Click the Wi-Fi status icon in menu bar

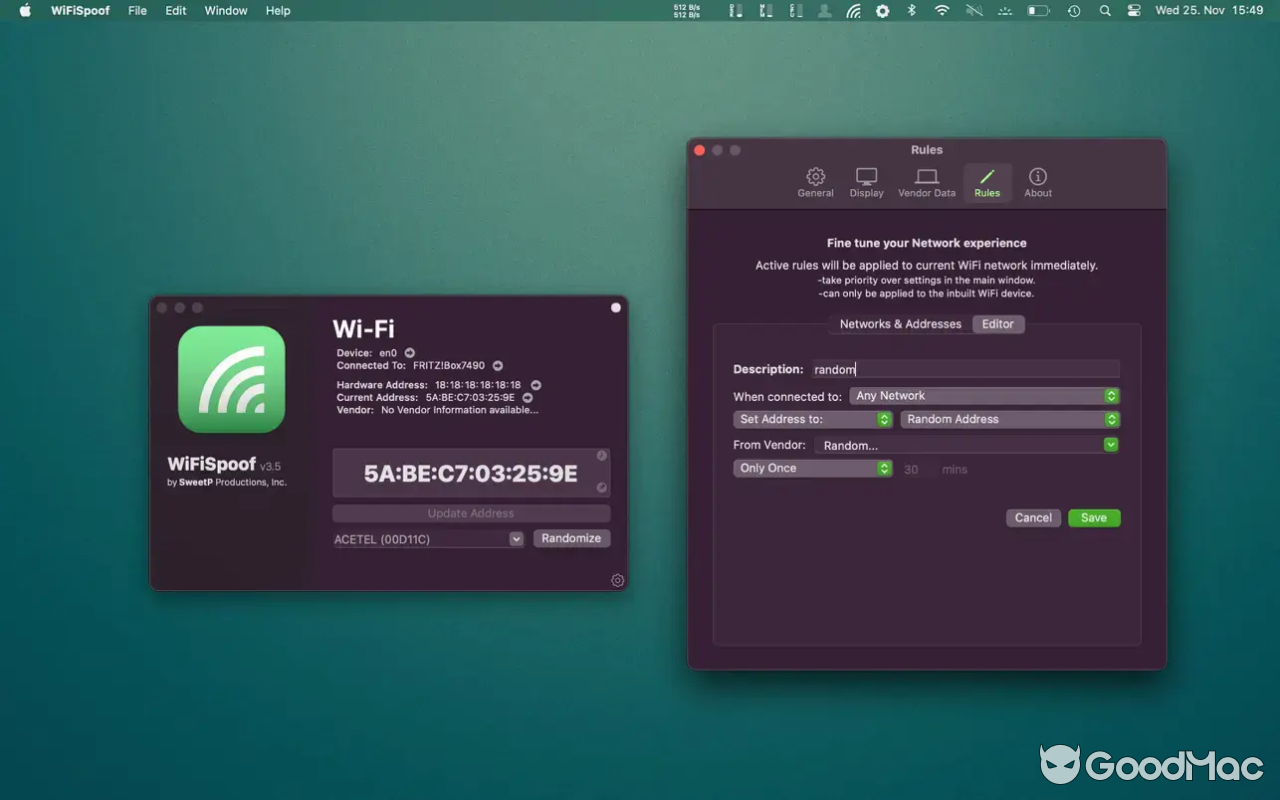click(941, 11)
